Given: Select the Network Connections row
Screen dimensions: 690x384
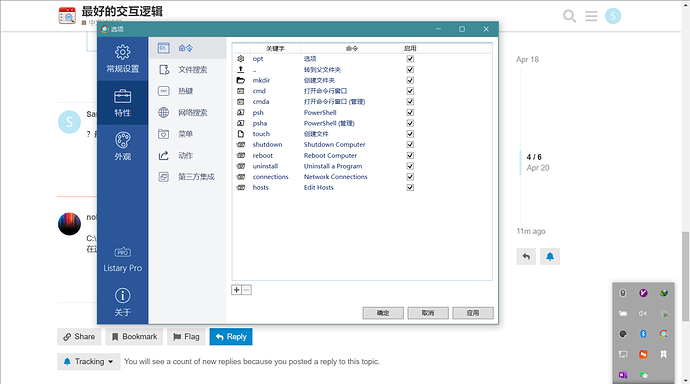Looking at the screenshot, I should [335, 176].
